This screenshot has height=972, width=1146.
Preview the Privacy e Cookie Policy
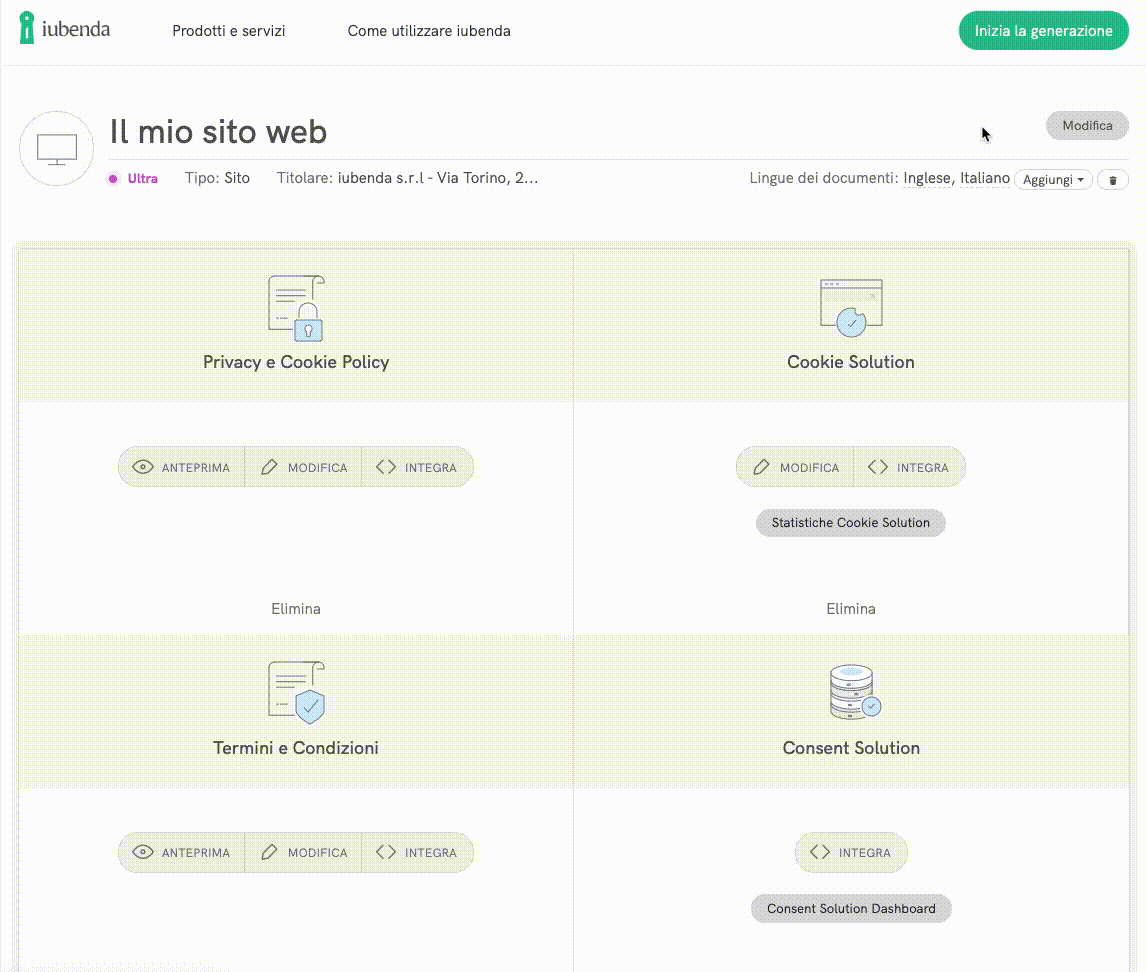182,467
